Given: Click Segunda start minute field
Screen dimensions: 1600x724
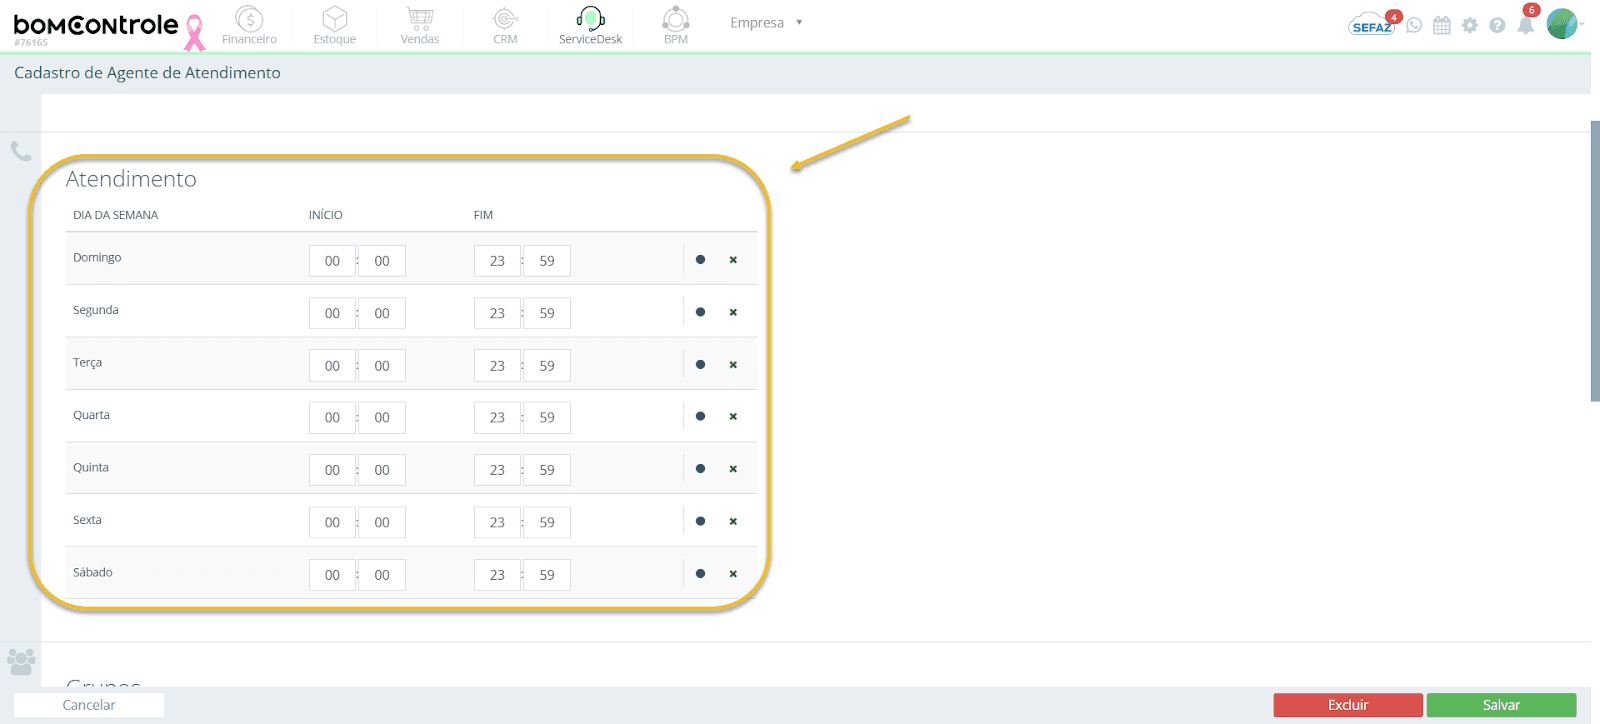Looking at the screenshot, I should point(382,313).
